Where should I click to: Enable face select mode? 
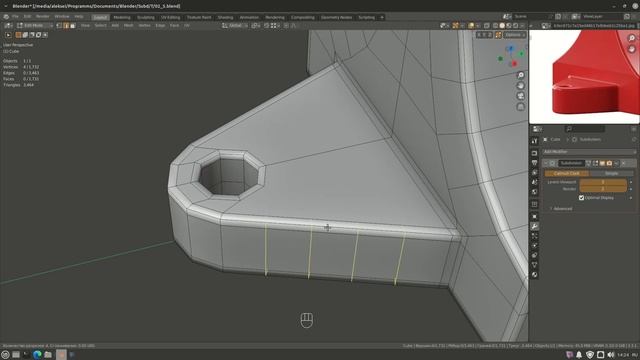pyautogui.click(x=73, y=25)
